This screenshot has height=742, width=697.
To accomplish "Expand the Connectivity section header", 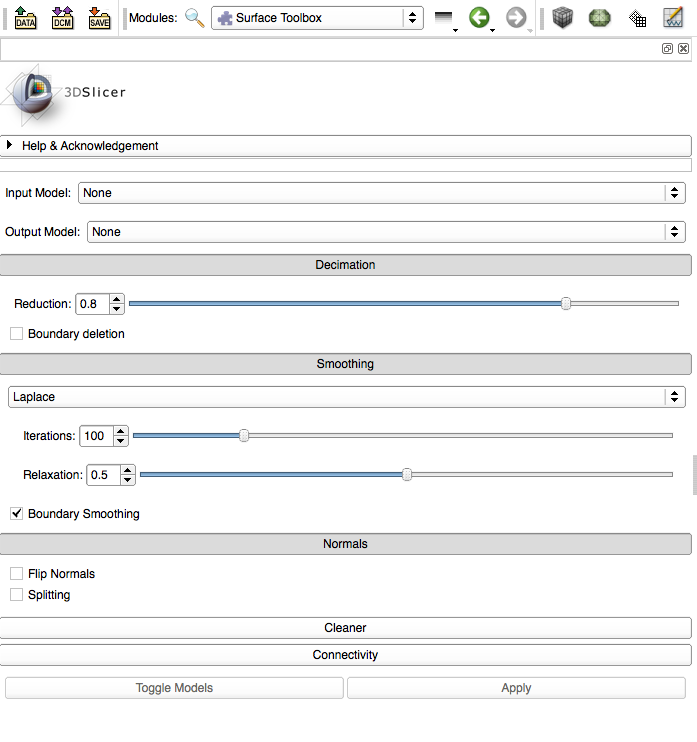I will [345, 655].
